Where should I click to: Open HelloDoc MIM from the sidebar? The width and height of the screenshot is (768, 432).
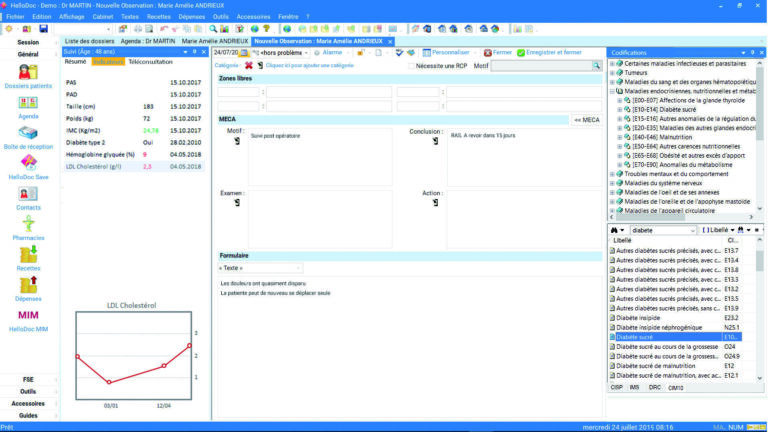click(28, 318)
